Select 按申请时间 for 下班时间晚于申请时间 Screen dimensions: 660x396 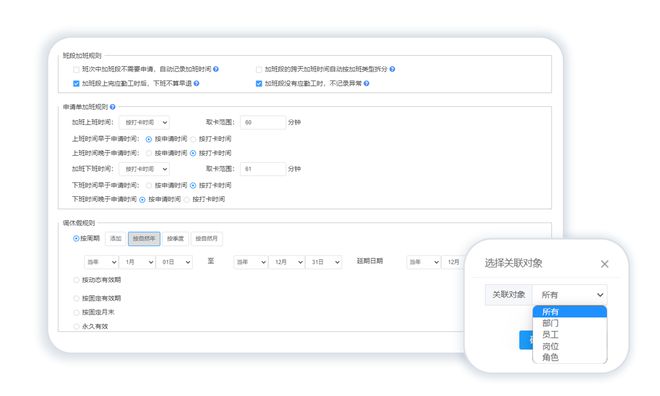(x=142, y=199)
